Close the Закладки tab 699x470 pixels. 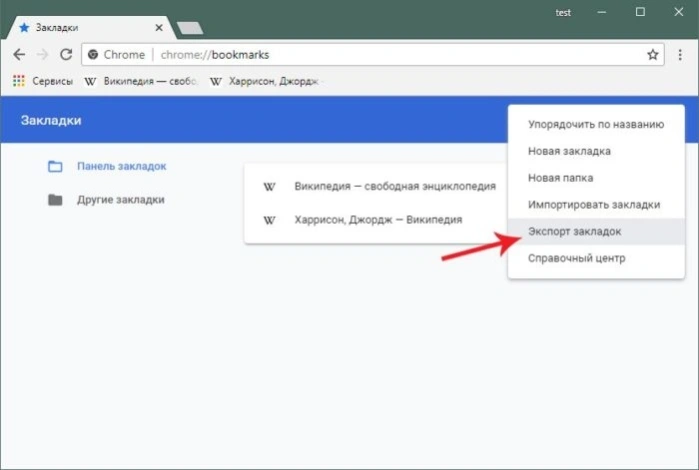point(159,28)
